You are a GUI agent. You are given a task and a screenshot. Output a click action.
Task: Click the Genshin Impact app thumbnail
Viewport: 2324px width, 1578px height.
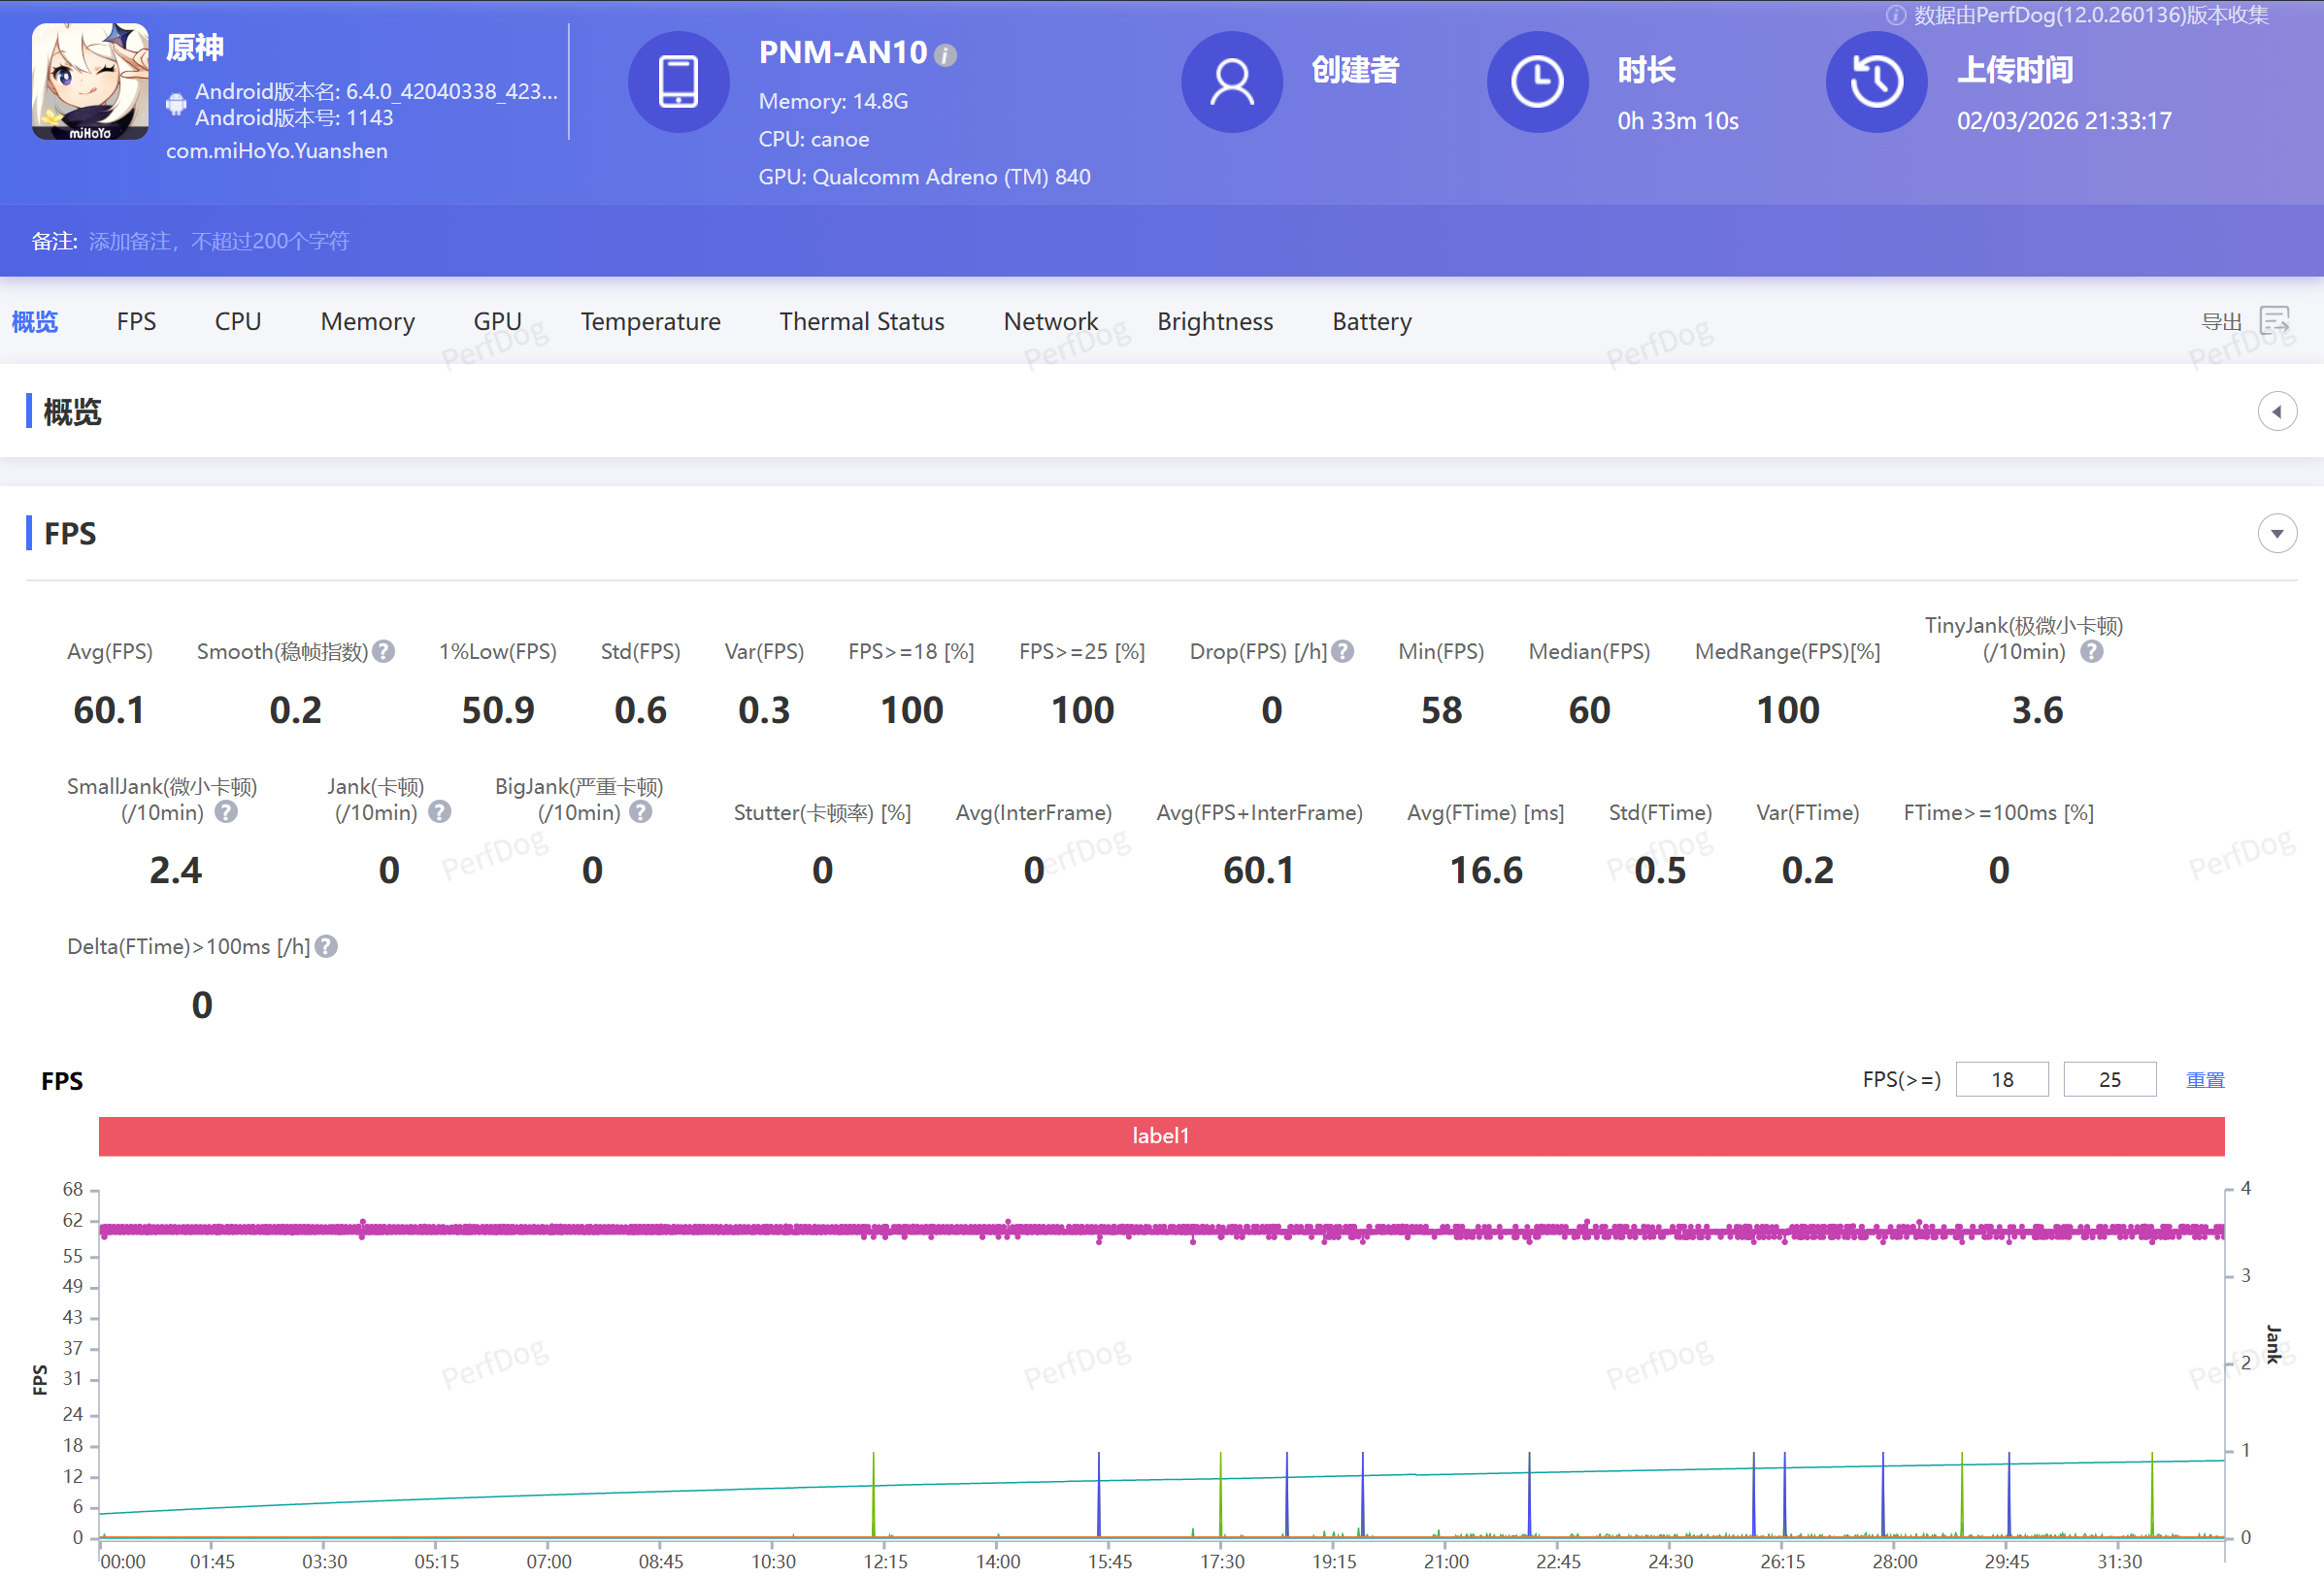(90, 81)
